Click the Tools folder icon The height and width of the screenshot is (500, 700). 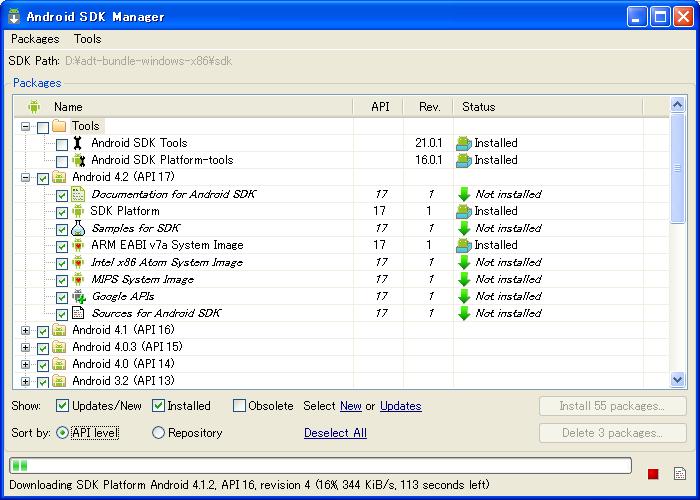[59, 126]
